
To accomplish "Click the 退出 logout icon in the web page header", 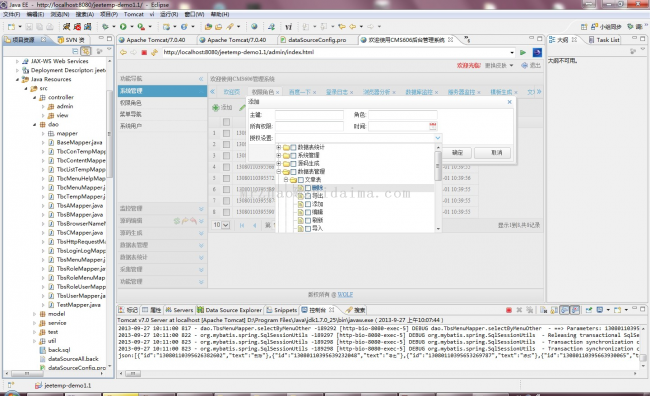I will point(524,65).
